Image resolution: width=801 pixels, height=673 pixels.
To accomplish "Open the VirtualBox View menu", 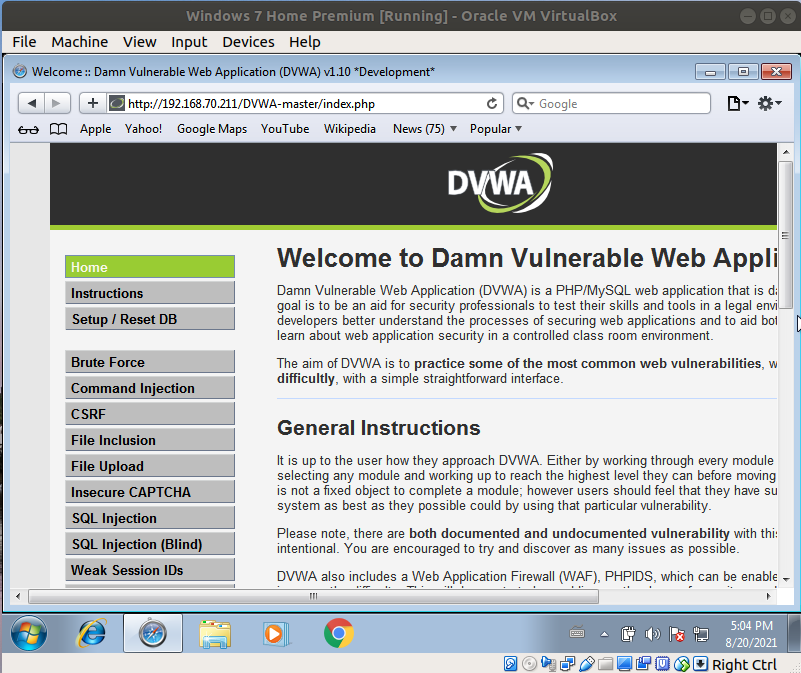I will point(139,42).
